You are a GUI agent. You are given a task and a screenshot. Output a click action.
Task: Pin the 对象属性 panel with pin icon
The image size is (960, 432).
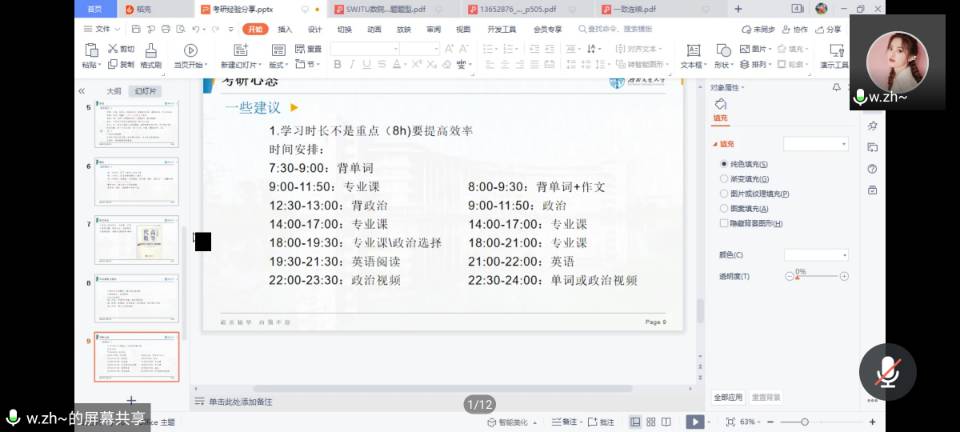point(837,87)
